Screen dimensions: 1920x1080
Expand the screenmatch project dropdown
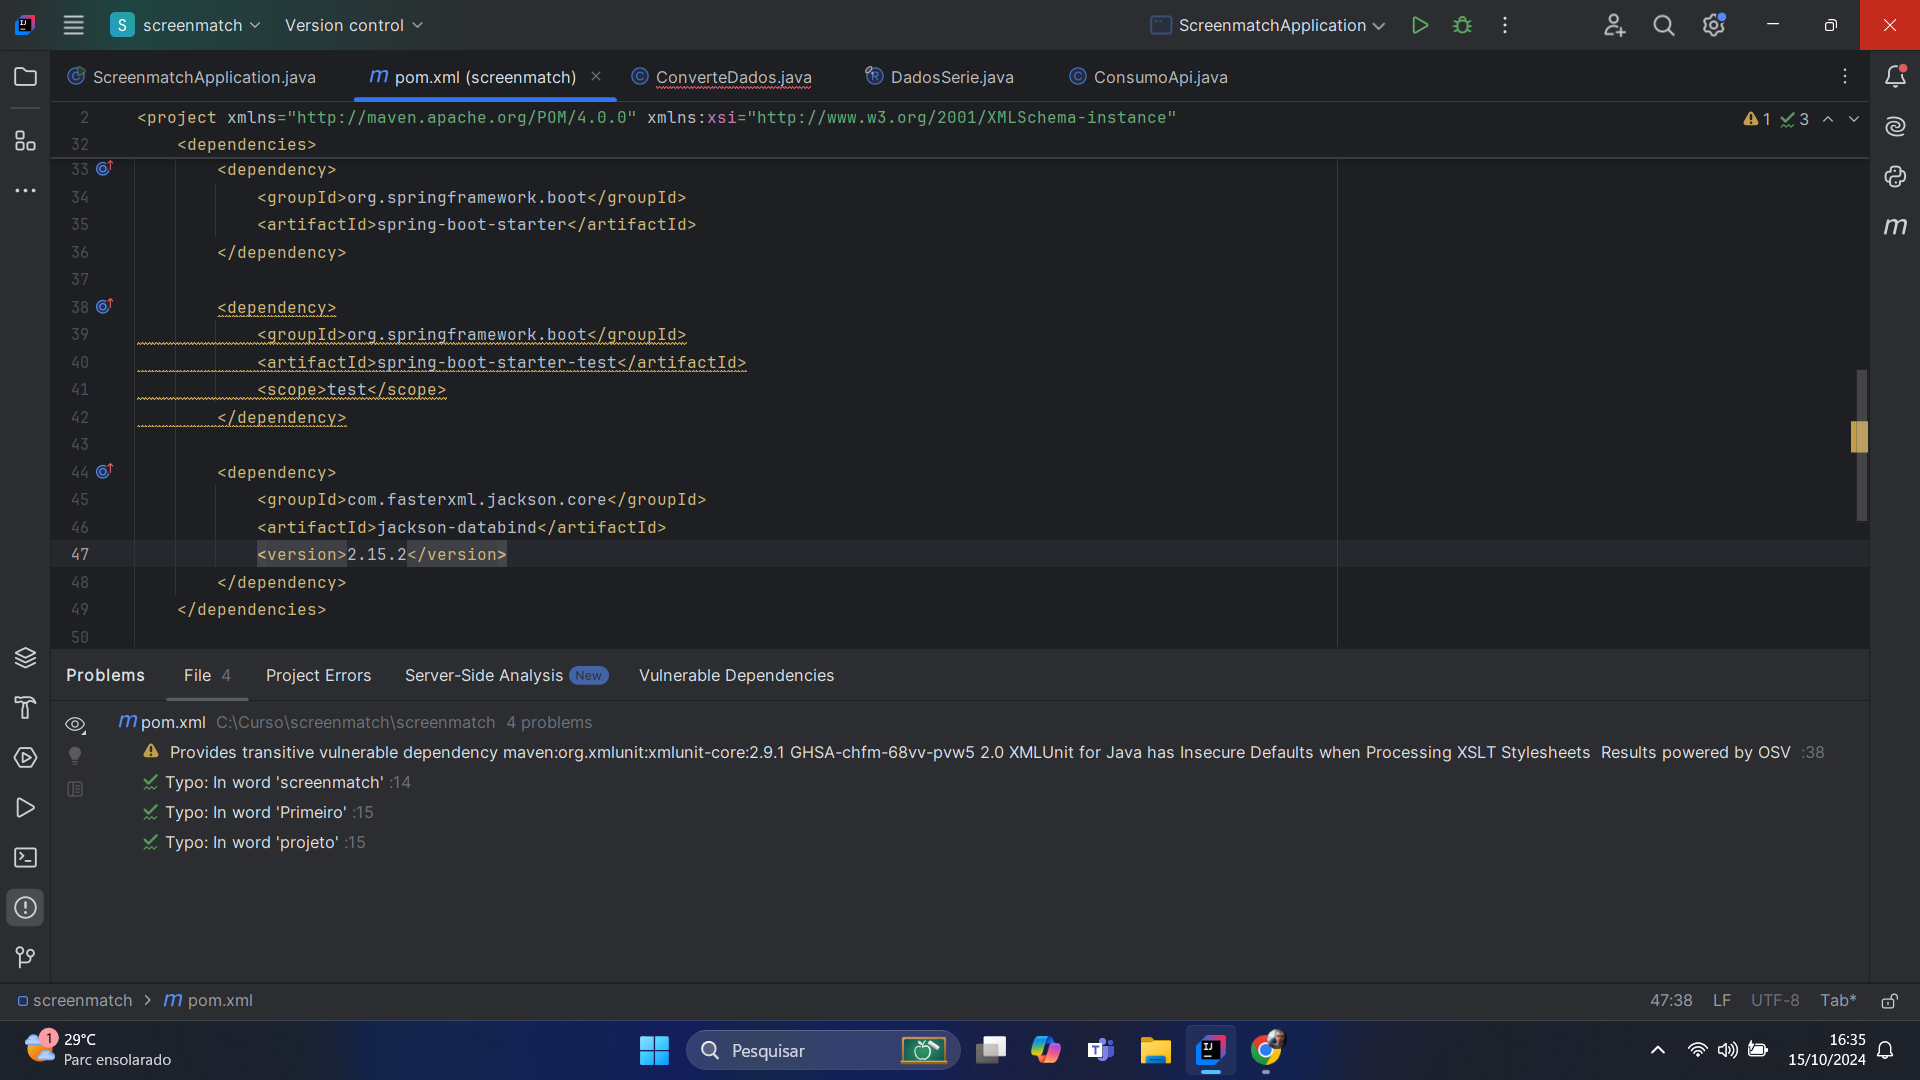click(x=186, y=25)
